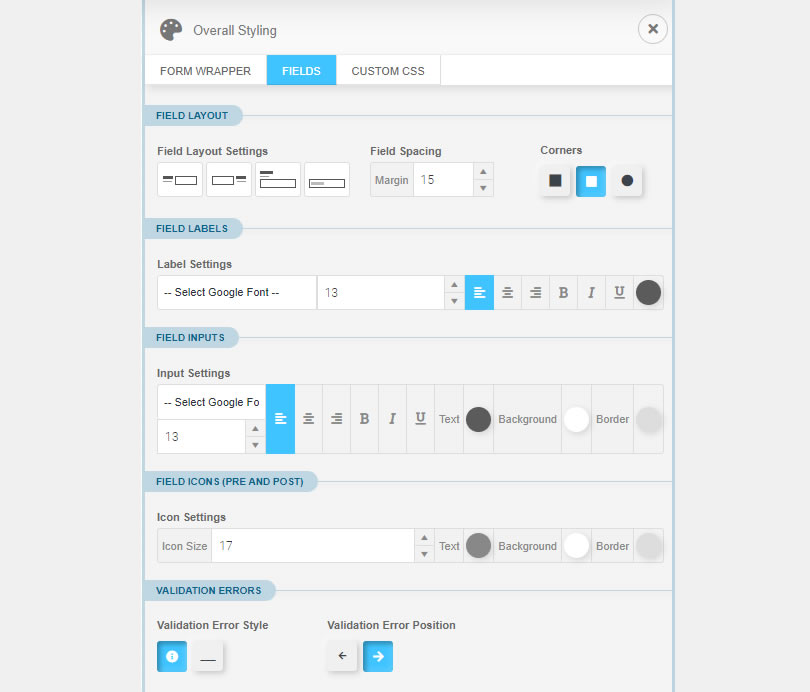Click the input font size field

pos(201,437)
